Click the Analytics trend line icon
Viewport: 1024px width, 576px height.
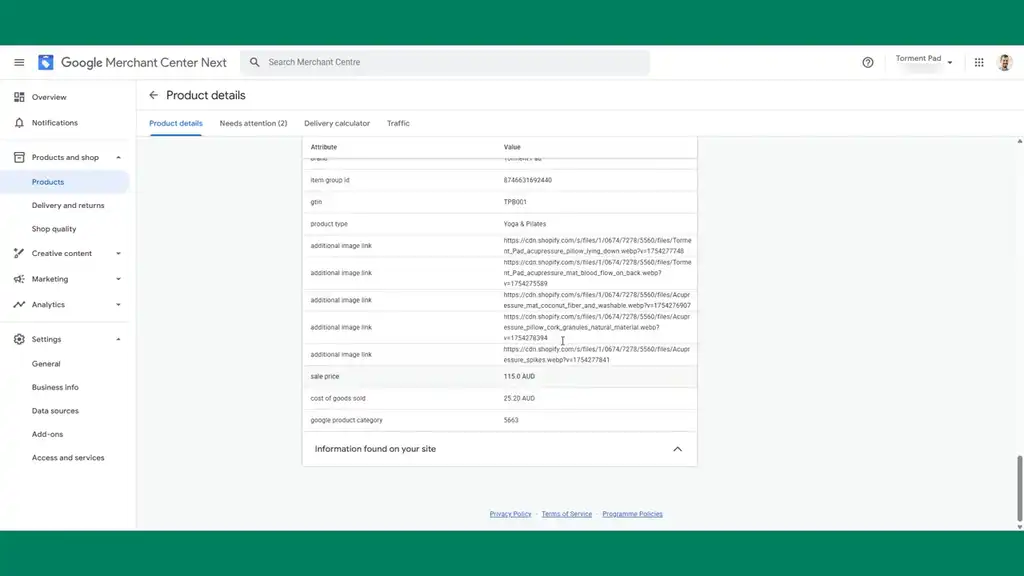click(x=19, y=304)
